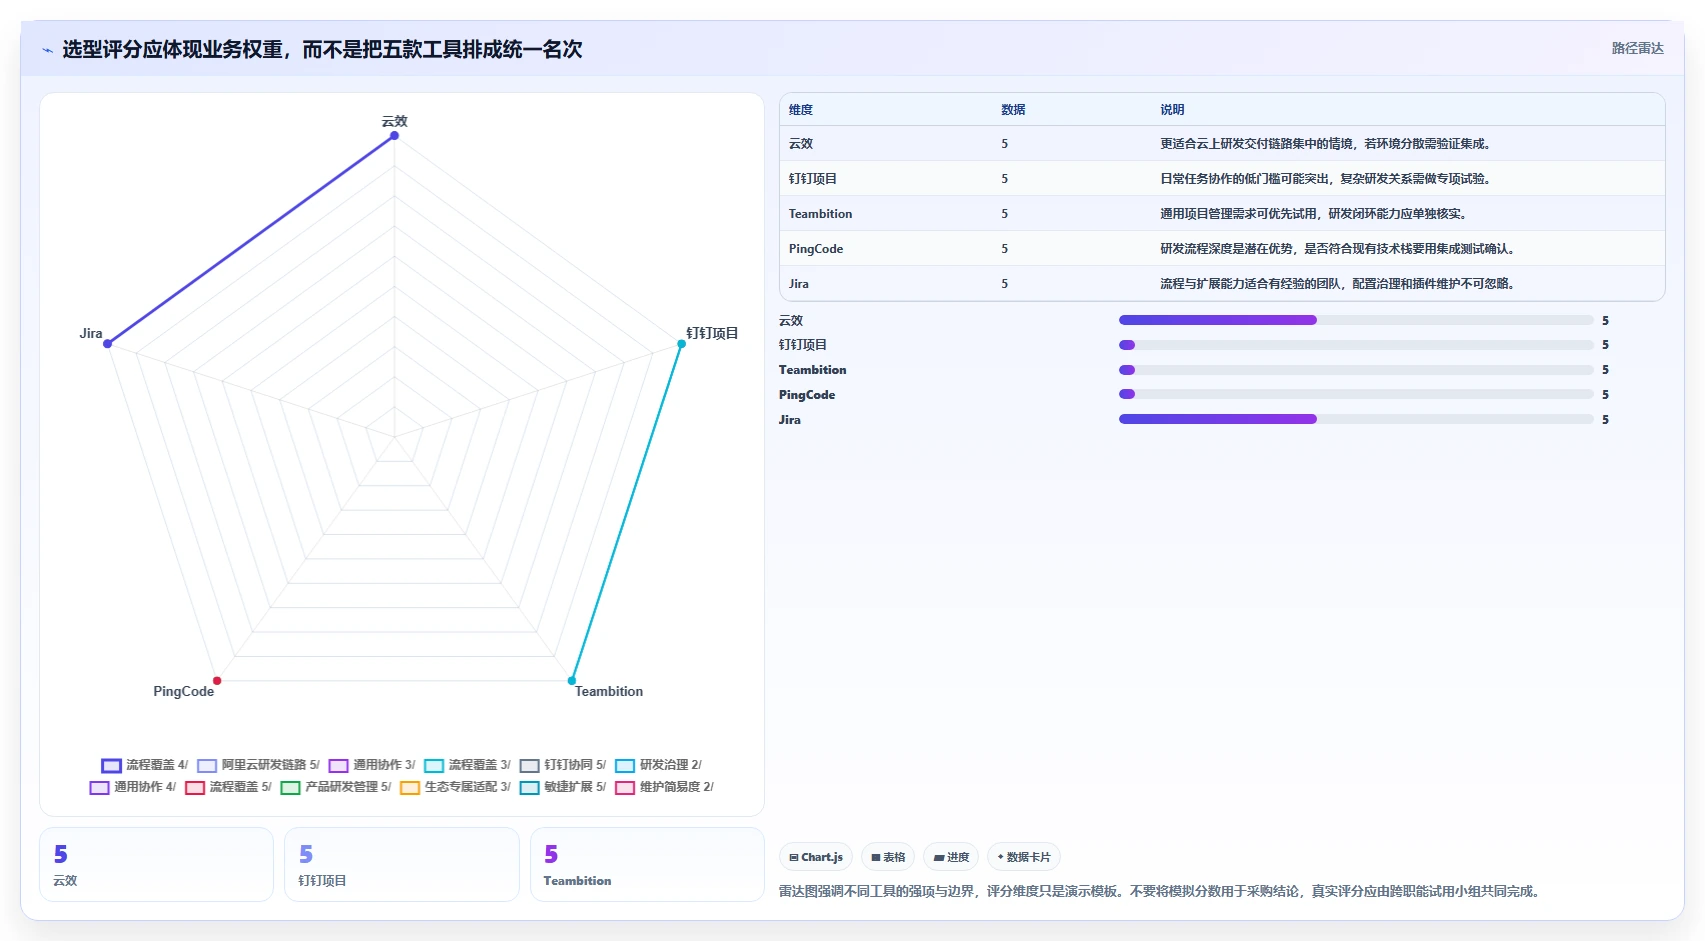Viewport: 1705px width, 941px height.
Task: Click the 路径雷达 label in header
Action: point(1637,48)
